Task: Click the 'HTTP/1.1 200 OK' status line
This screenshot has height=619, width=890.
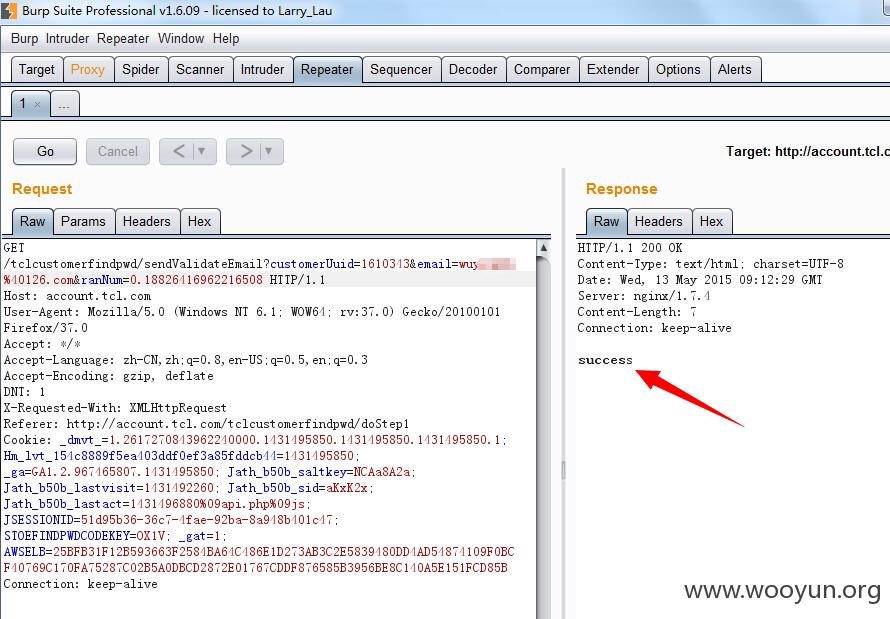Action: (630, 248)
